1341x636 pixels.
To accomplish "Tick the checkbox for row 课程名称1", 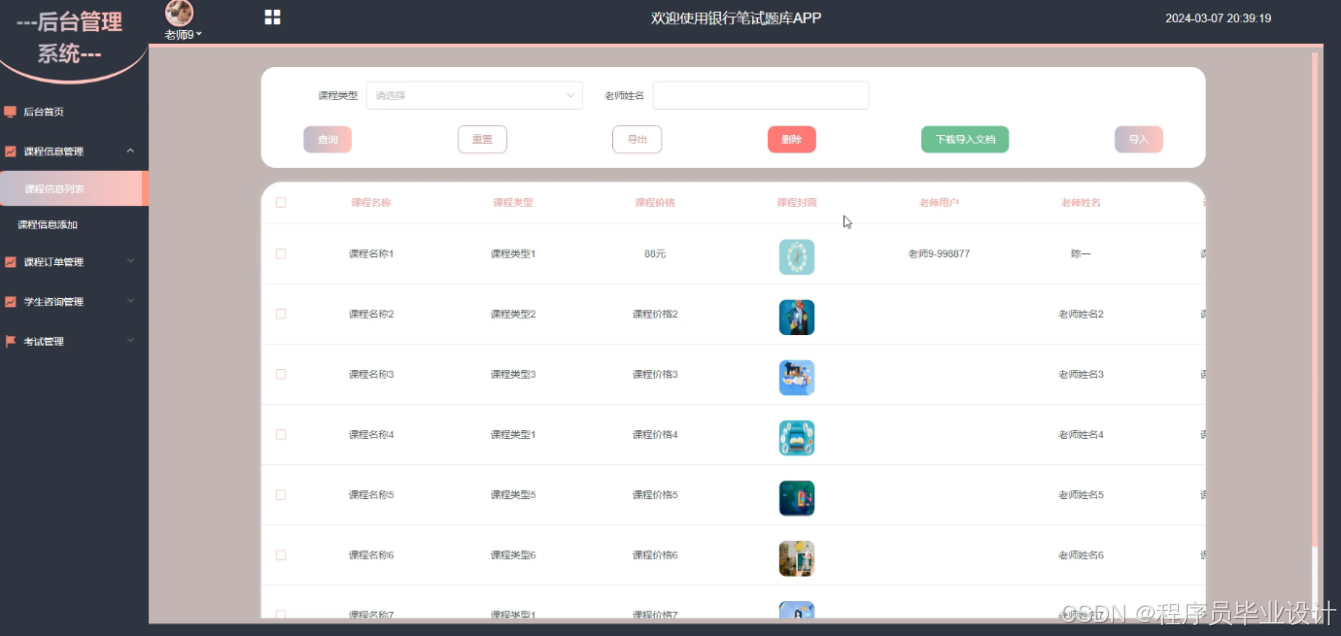I will point(281,253).
